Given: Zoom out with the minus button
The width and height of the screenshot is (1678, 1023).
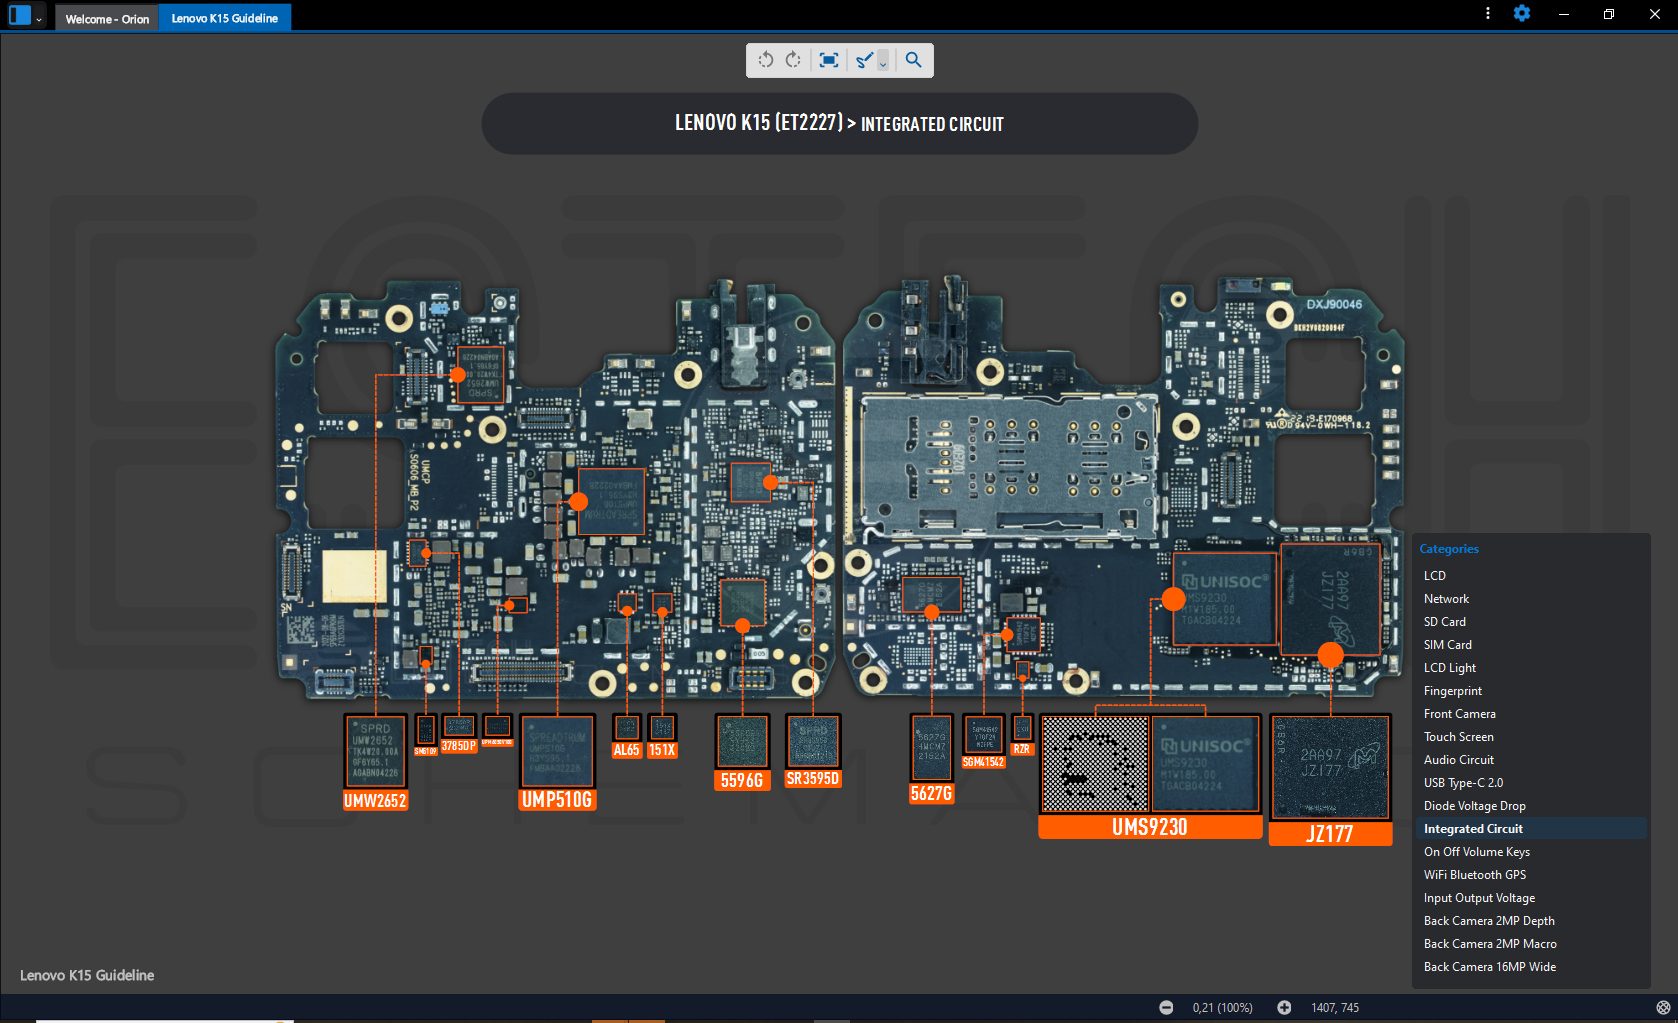Looking at the screenshot, I should pos(1166,1008).
